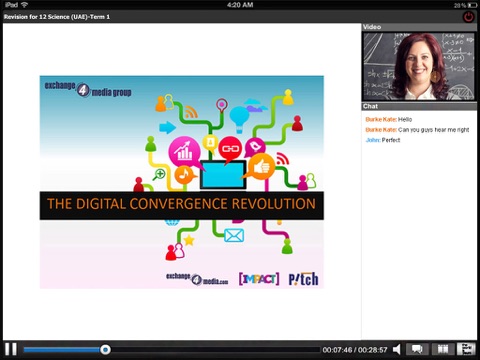This screenshot has height=360, width=480.
Task: Click the orange thumbs-up bubble icon
Action: tap(262, 166)
